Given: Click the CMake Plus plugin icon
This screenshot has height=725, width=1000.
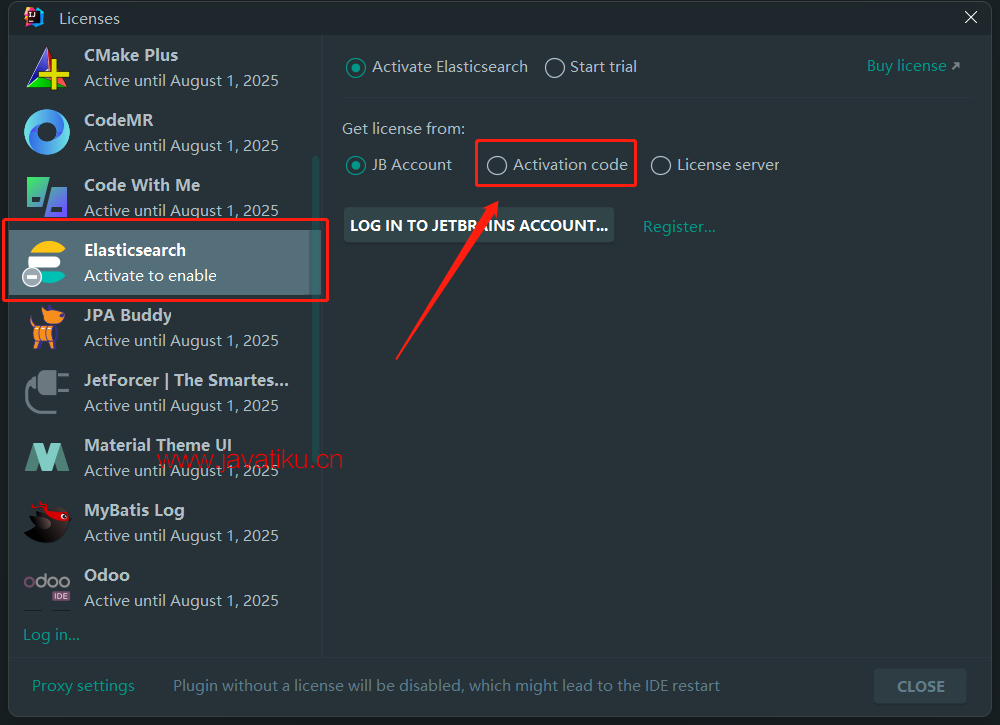Looking at the screenshot, I should (x=47, y=68).
